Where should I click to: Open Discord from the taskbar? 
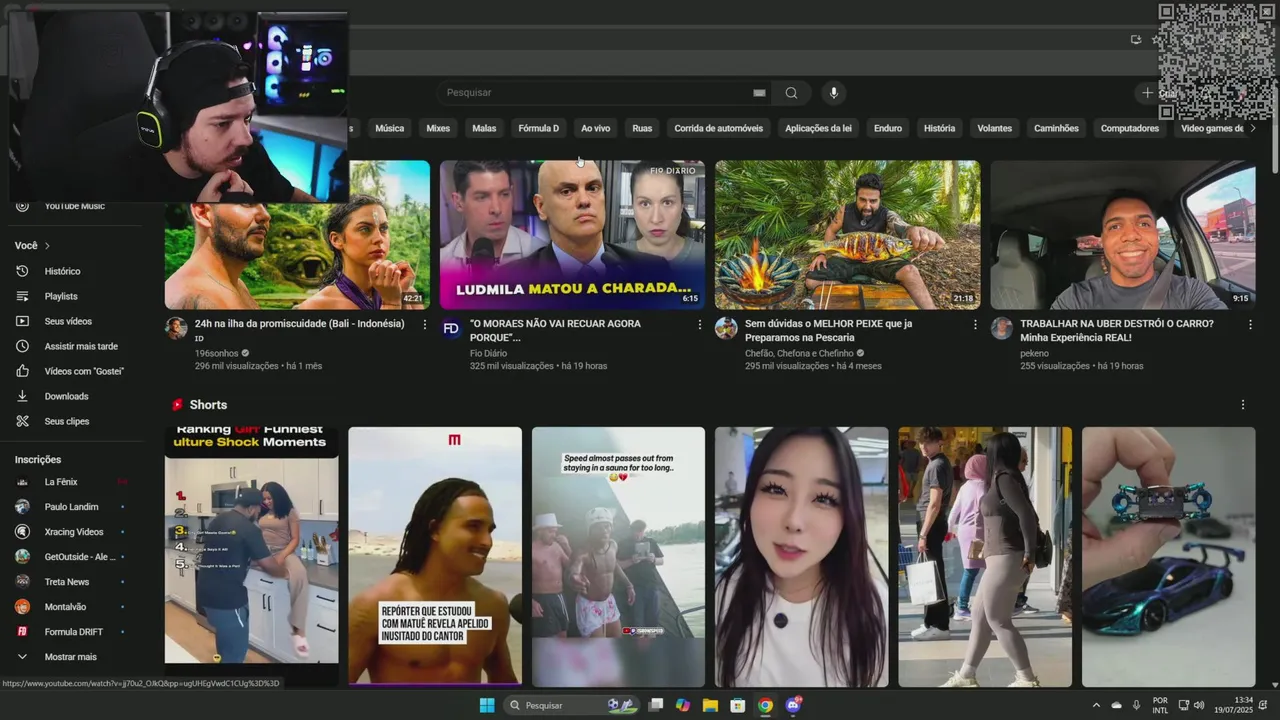coord(793,705)
